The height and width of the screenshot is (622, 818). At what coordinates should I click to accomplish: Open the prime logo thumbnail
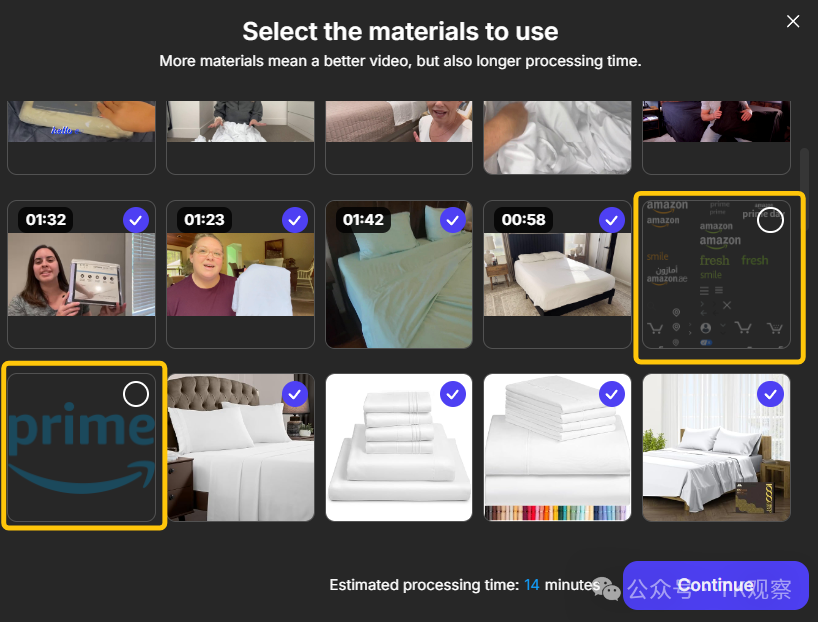(x=81, y=447)
